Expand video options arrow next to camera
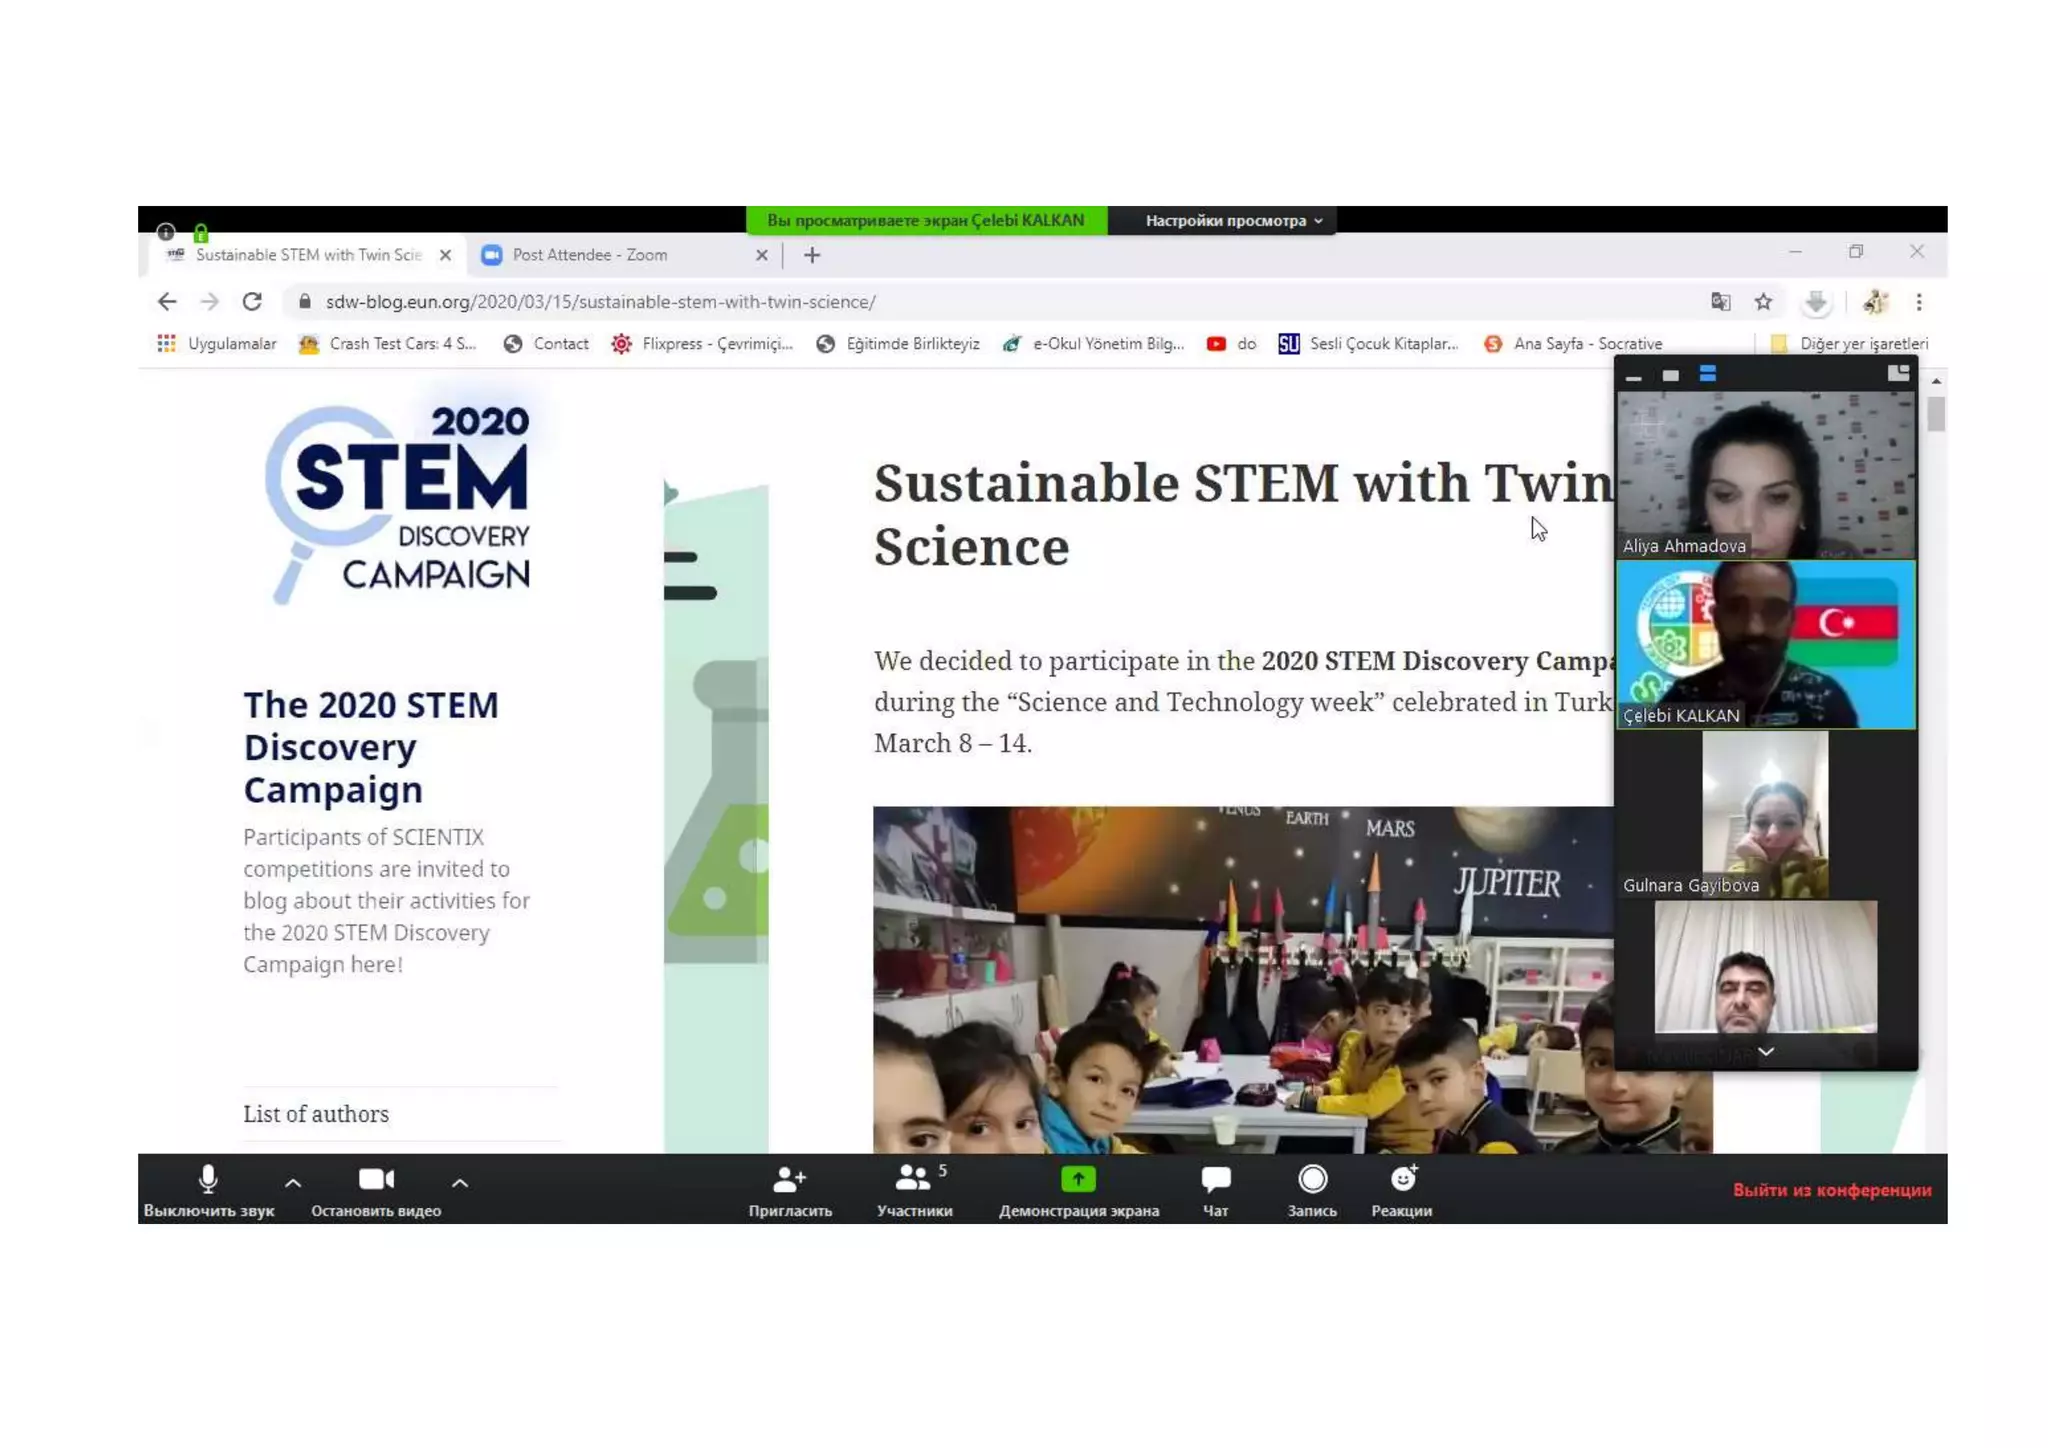Image resolution: width=2048 pixels, height=1448 pixels. point(460,1183)
